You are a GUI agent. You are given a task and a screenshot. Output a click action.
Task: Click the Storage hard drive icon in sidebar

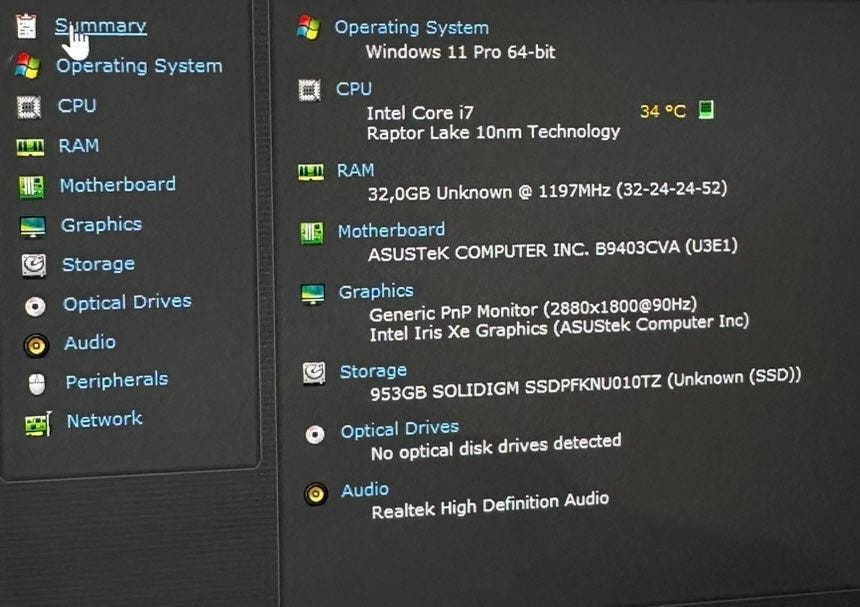pos(34,266)
